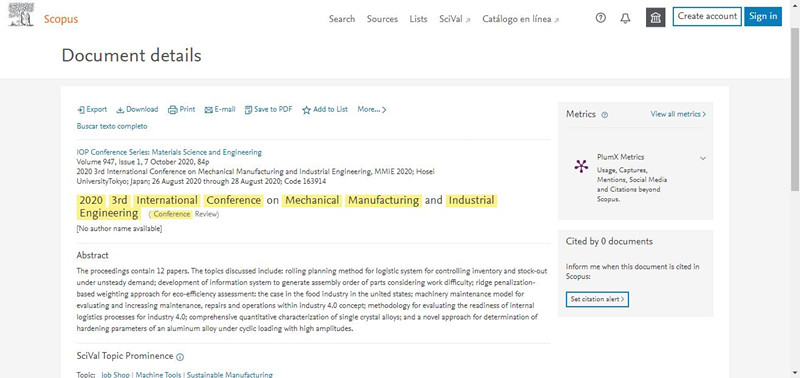Open the Machine Tools topic link
Image resolution: width=800 pixels, height=378 pixels.
(x=158, y=374)
